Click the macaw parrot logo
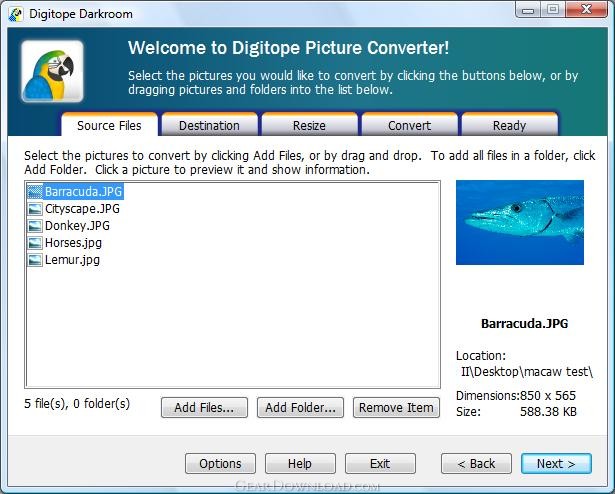Screen dimensions: 615x494 [x=52, y=71]
